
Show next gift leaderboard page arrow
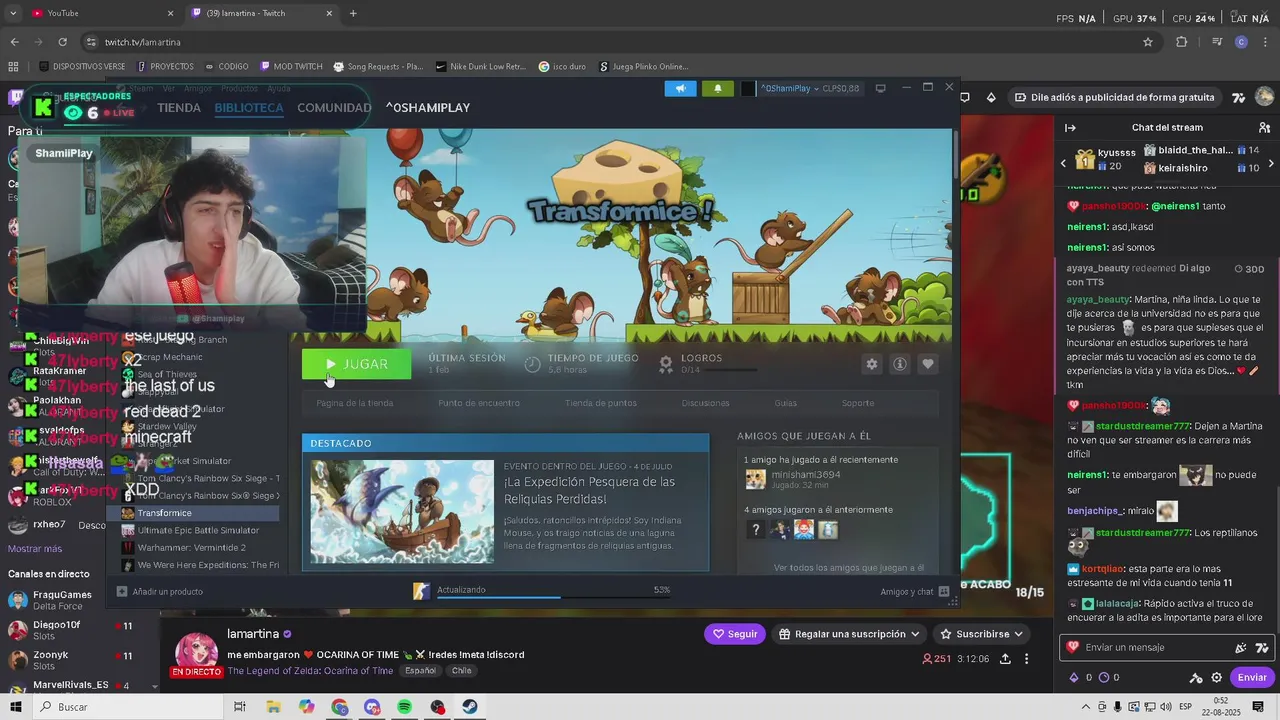coord(1271,163)
